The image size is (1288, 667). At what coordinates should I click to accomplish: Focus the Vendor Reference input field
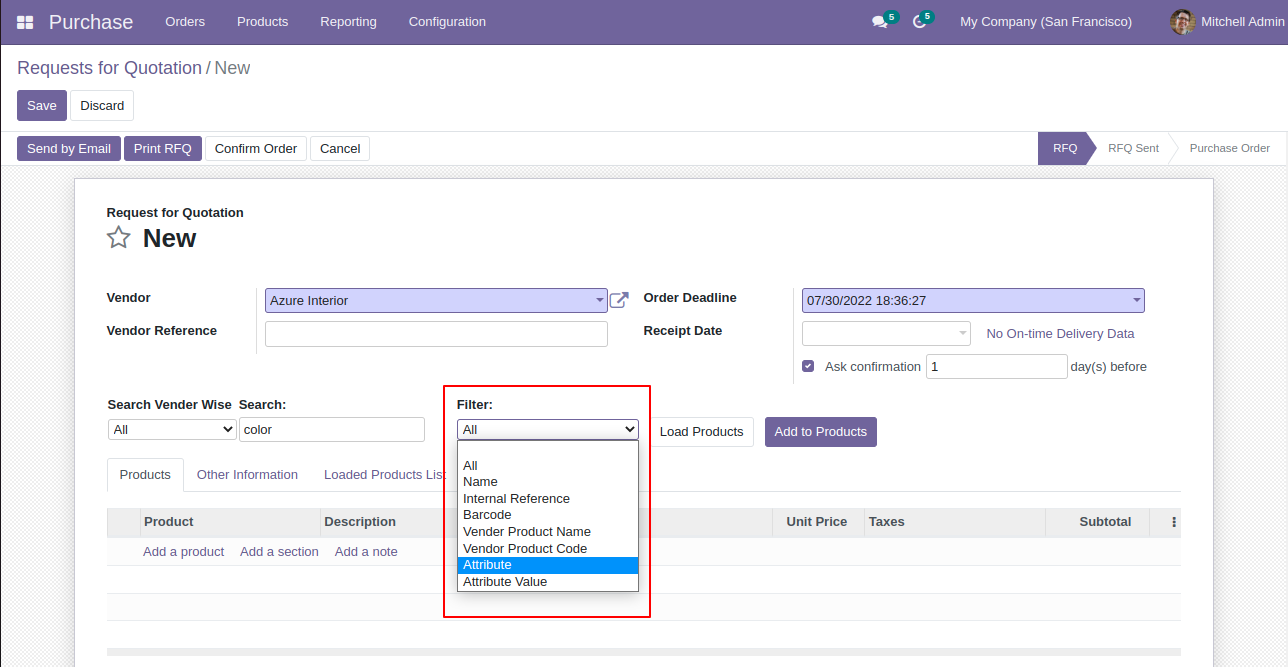[436, 334]
